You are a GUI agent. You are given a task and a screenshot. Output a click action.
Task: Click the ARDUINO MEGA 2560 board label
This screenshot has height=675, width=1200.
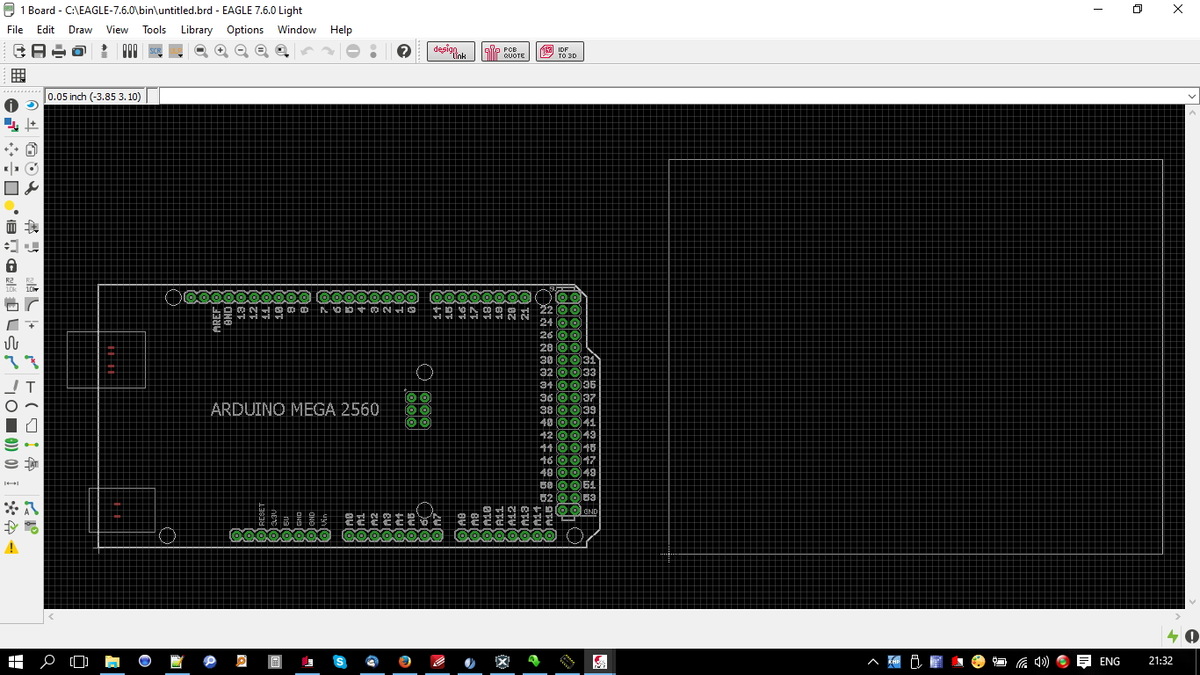point(295,409)
